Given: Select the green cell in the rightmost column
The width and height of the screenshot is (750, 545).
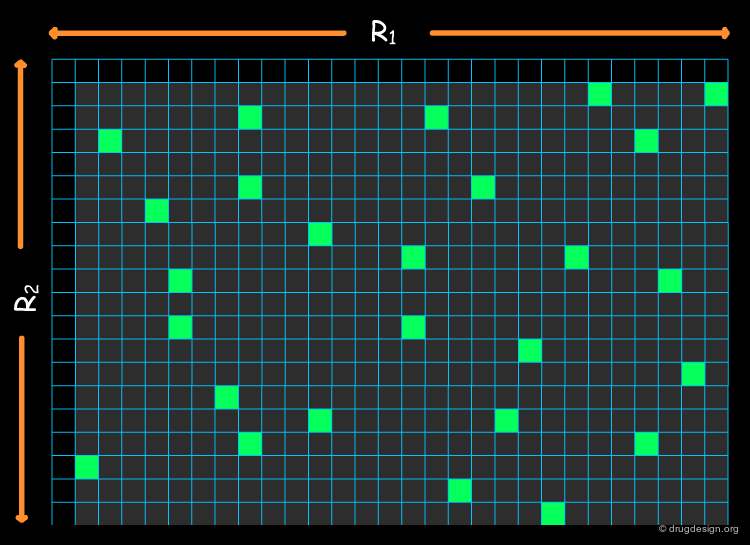Looking at the screenshot, I should tap(716, 94).
